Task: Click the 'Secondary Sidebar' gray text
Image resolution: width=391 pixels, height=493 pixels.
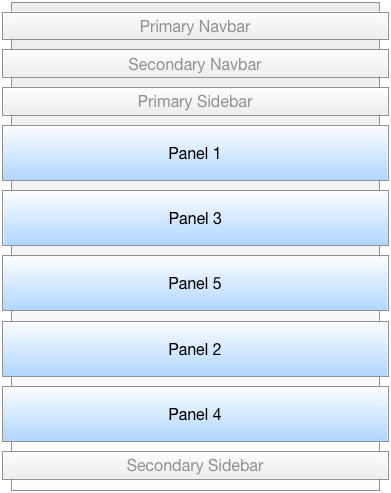Action: tap(195, 465)
